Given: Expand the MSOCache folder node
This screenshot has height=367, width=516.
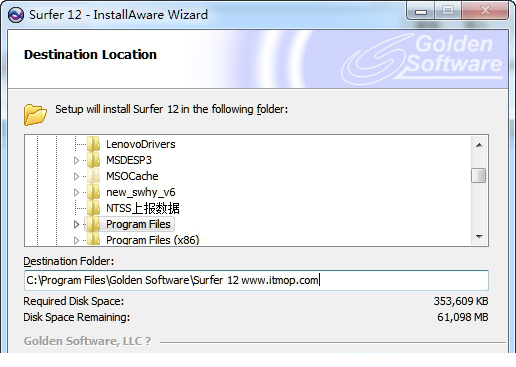Looking at the screenshot, I should [76, 176].
